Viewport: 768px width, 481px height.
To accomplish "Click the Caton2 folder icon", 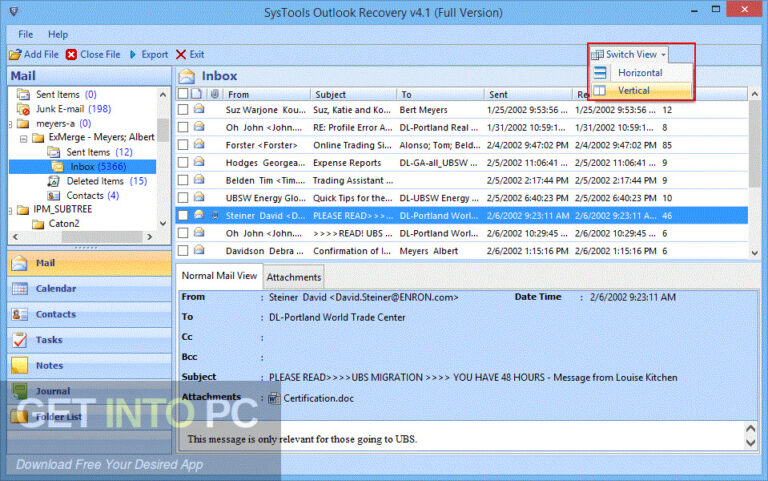I will click(x=38, y=224).
